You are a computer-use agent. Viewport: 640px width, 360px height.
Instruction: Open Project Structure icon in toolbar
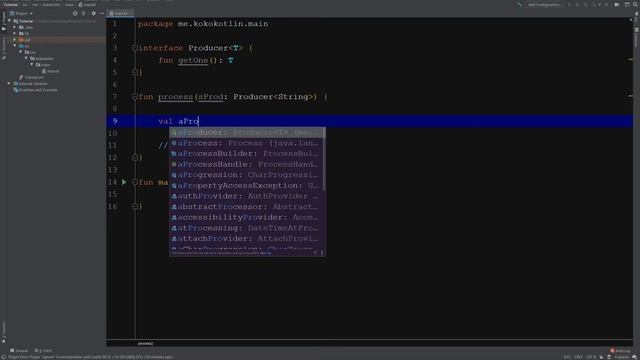pos(617,4)
